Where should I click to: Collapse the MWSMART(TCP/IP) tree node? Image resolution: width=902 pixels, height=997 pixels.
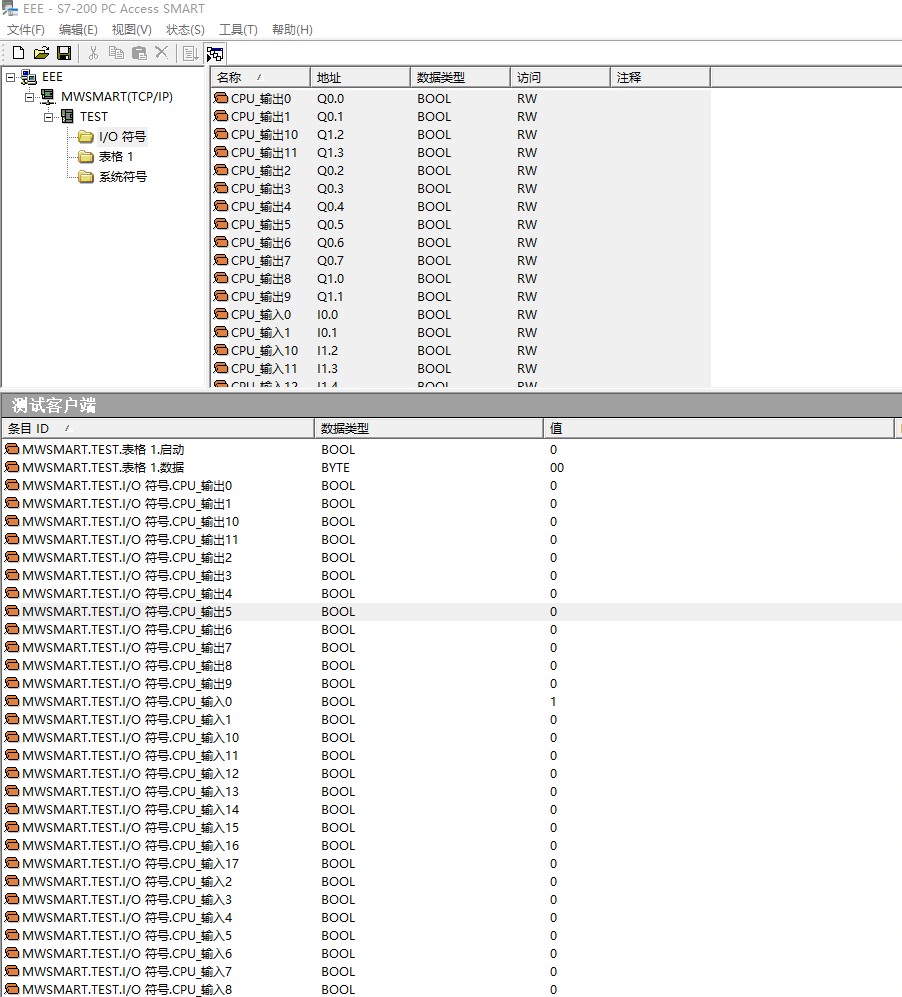pos(29,97)
